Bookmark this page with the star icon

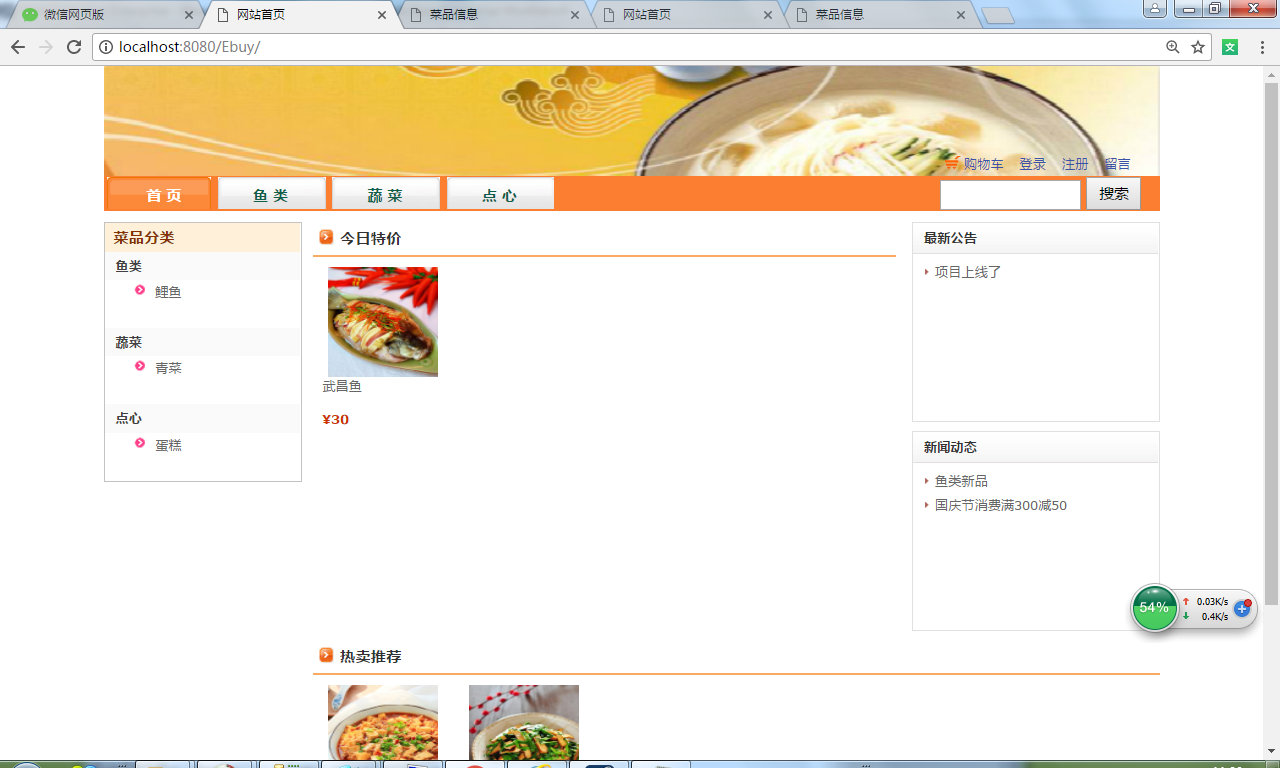[1198, 47]
